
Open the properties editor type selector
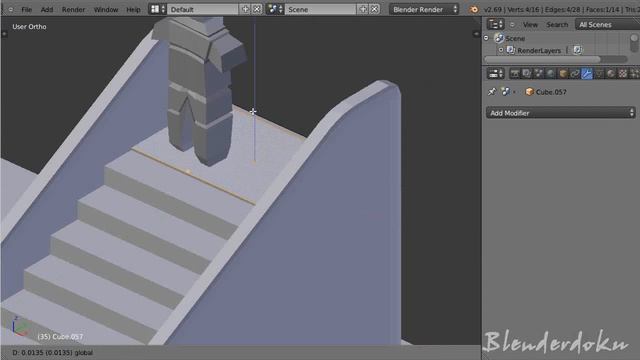496,73
